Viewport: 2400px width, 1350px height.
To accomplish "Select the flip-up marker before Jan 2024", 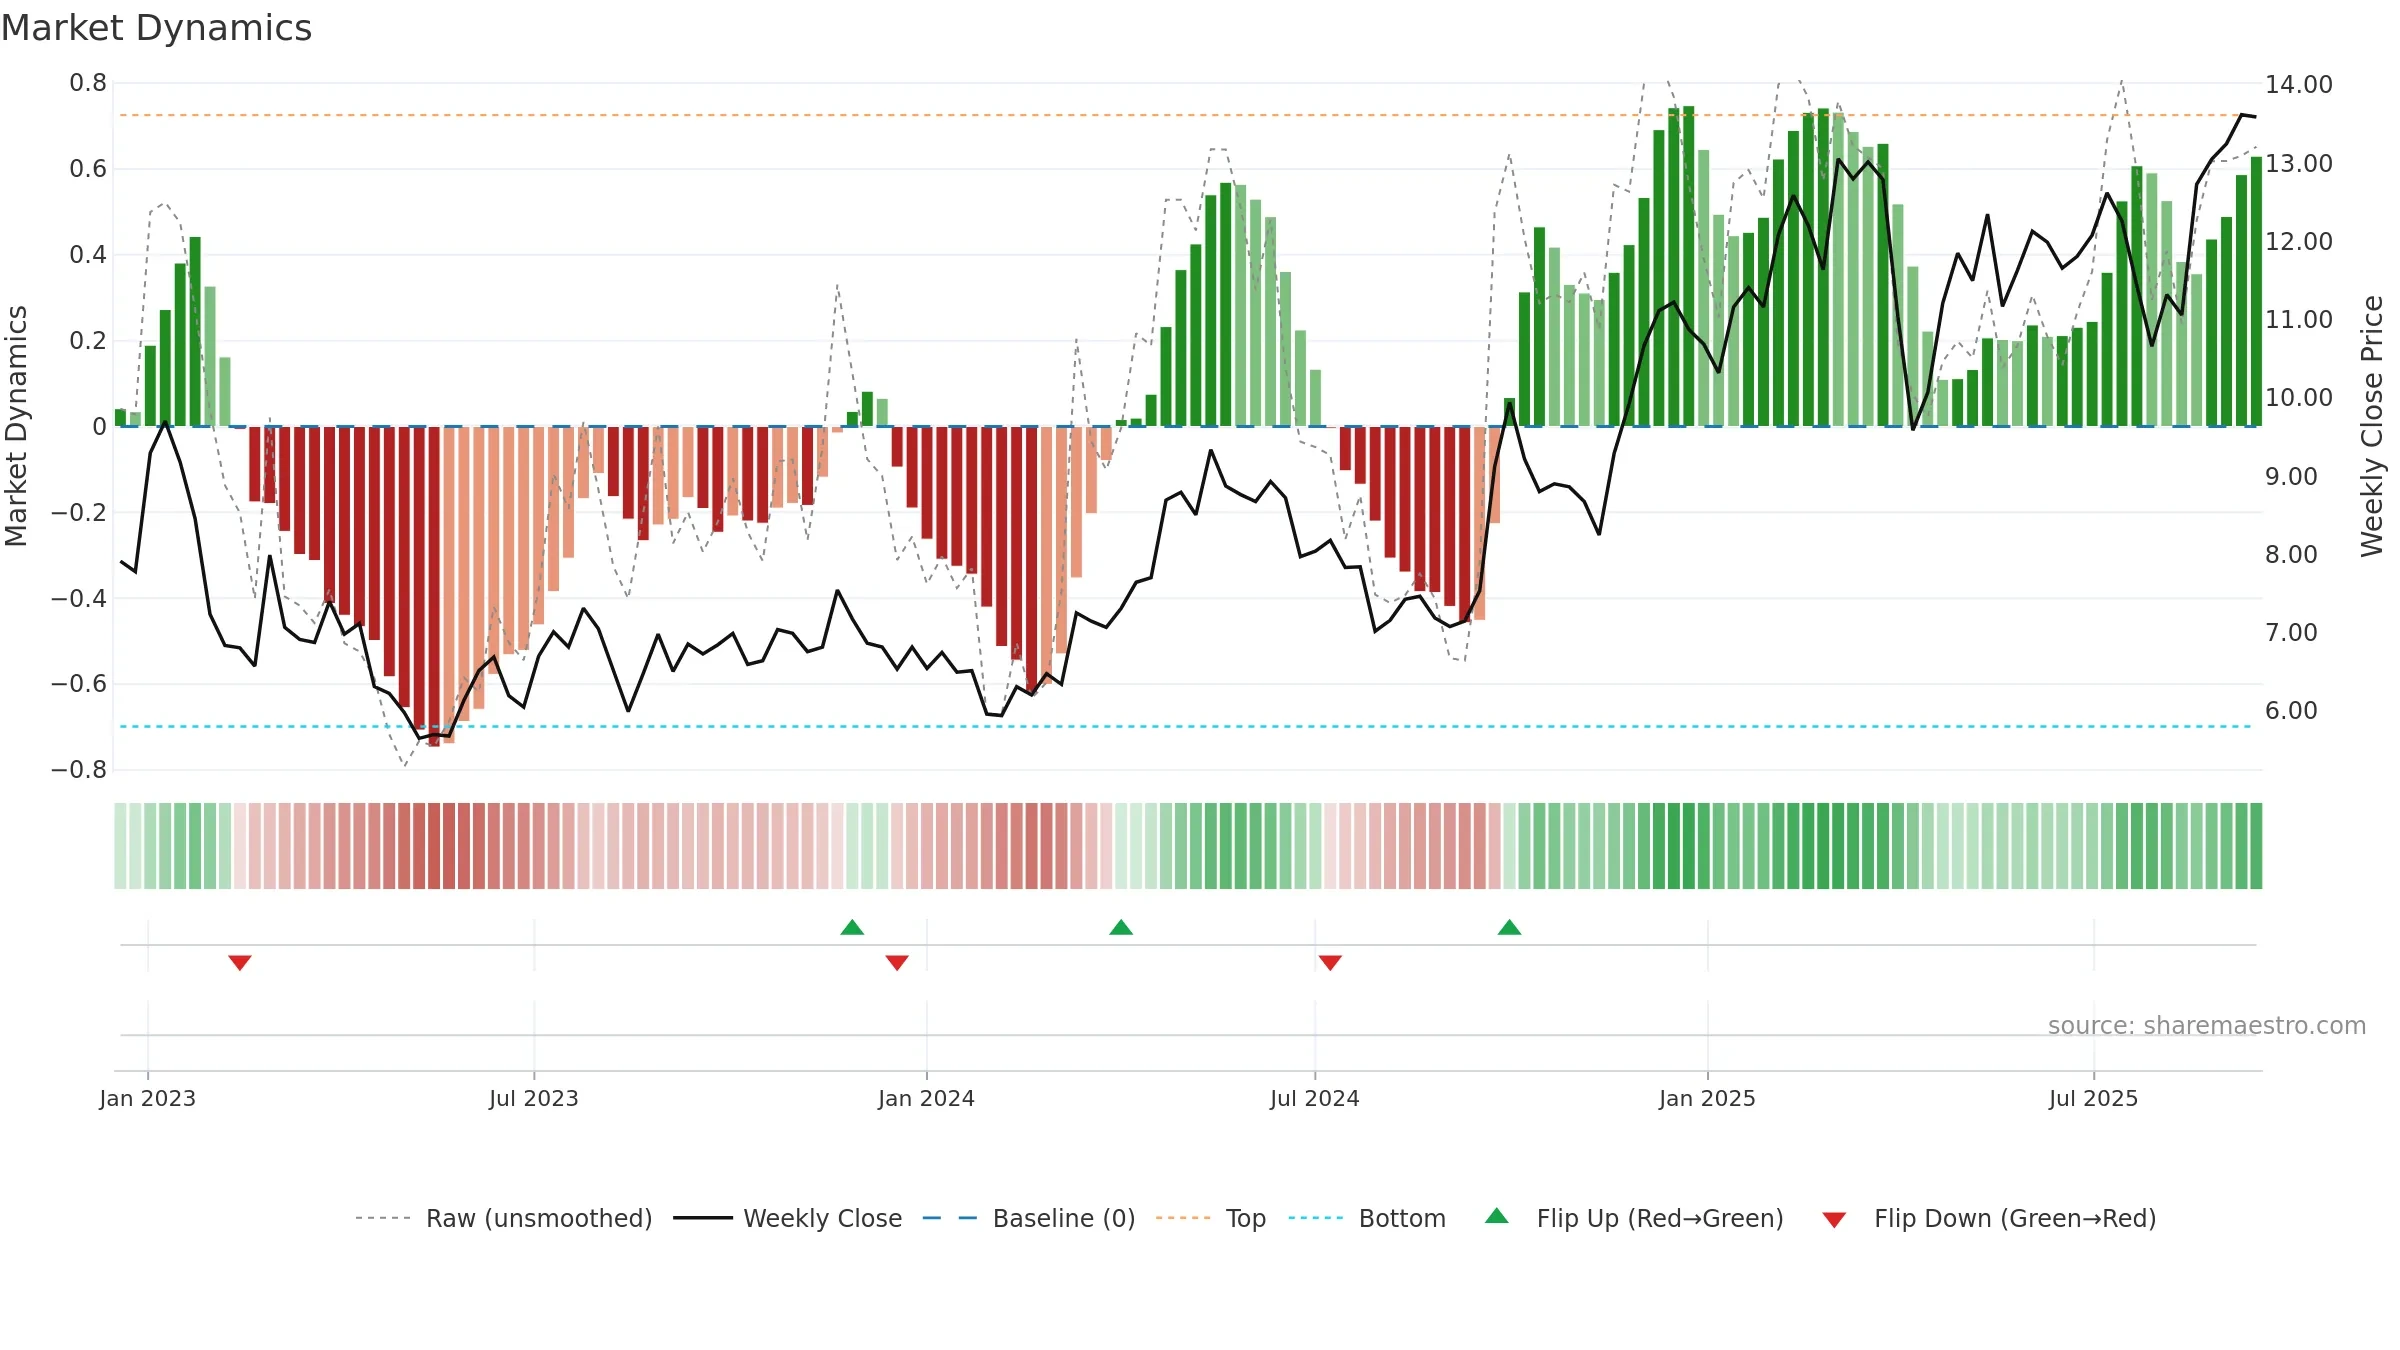I will tap(852, 927).
